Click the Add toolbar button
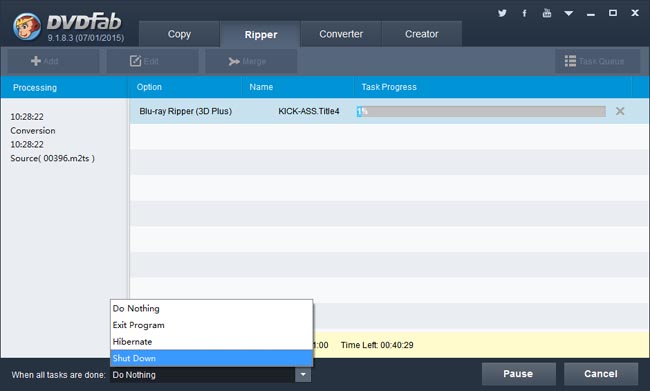The image size is (650, 391). [53, 61]
